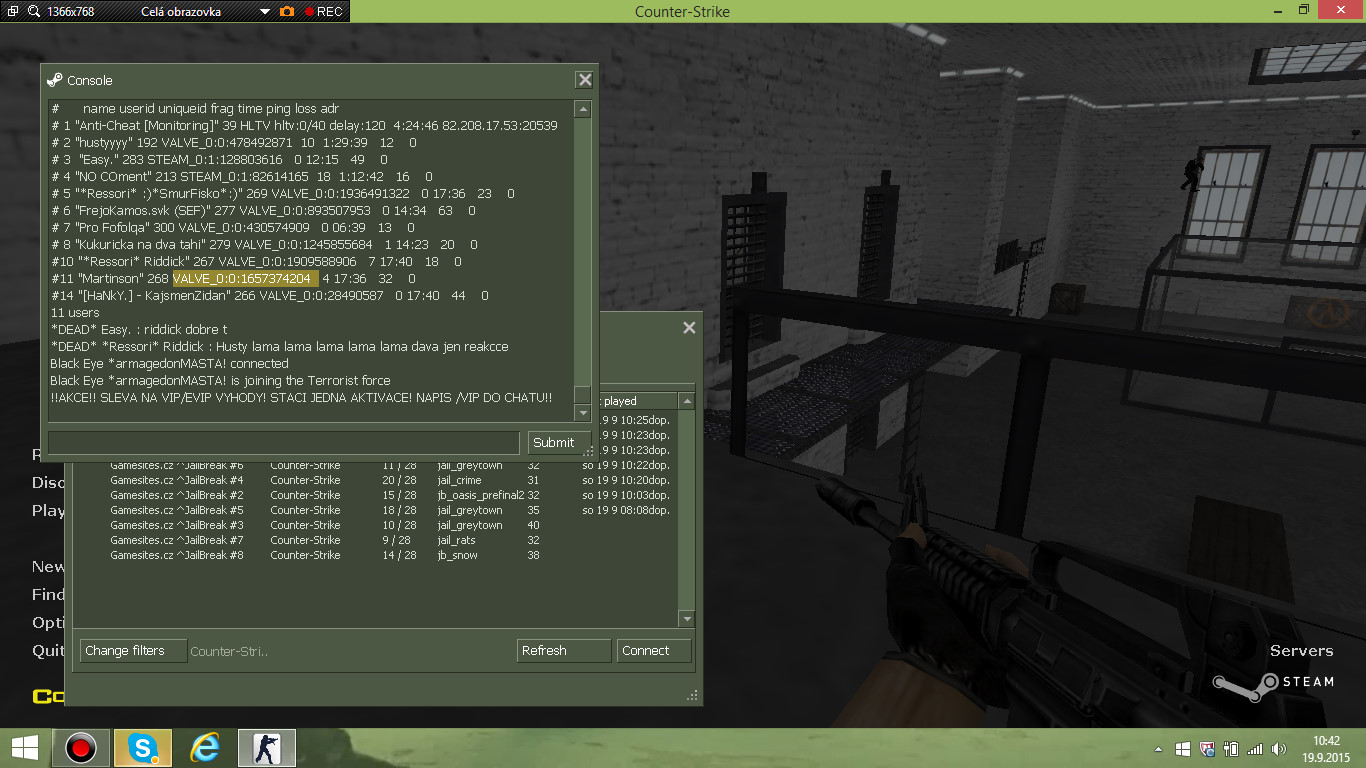Viewport: 1366px width, 768px height.
Task: Open the 'Celá obrazovka' capture mode dropdown
Action: point(264,11)
